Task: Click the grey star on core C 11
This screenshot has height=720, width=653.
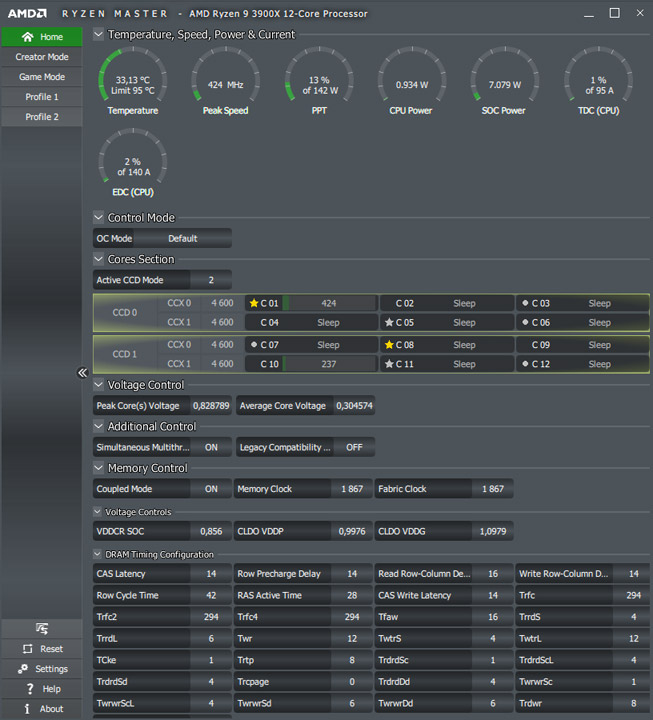Action: pyautogui.click(x=389, y=364)
